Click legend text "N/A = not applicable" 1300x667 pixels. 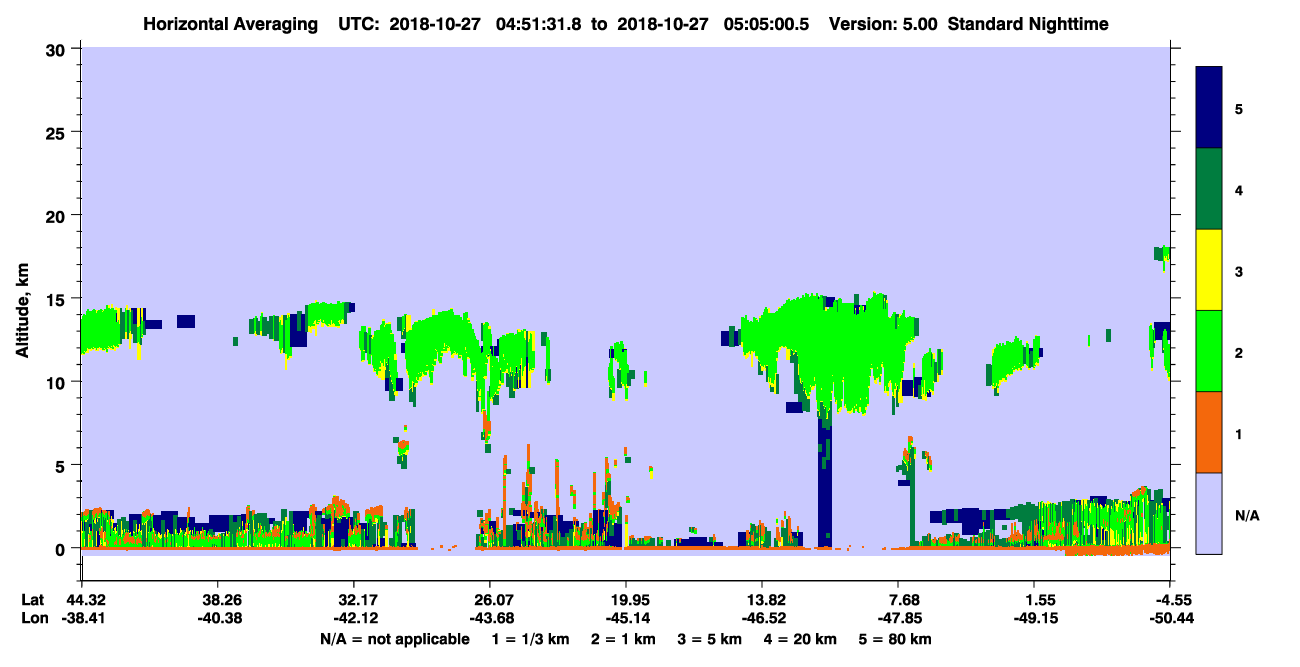coord(394,639)
